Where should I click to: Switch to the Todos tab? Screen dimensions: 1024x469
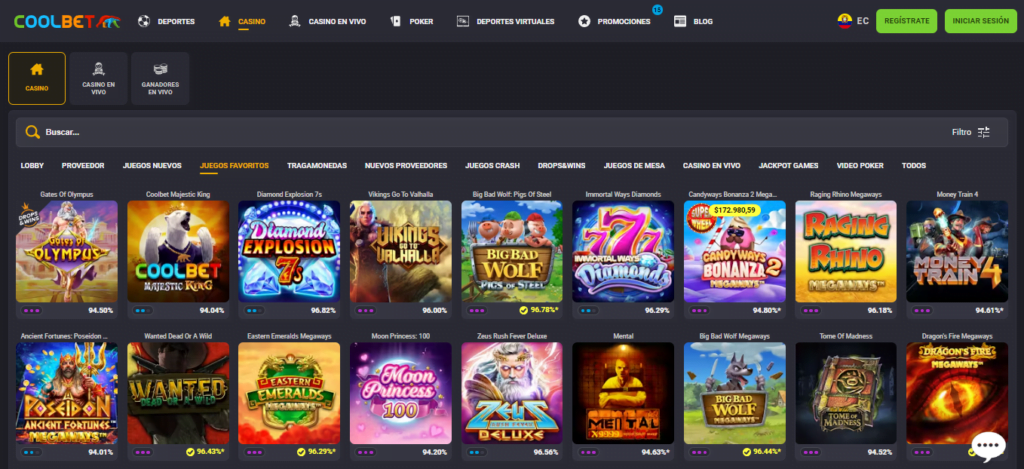pyautogui.click(x=914, y=166)
